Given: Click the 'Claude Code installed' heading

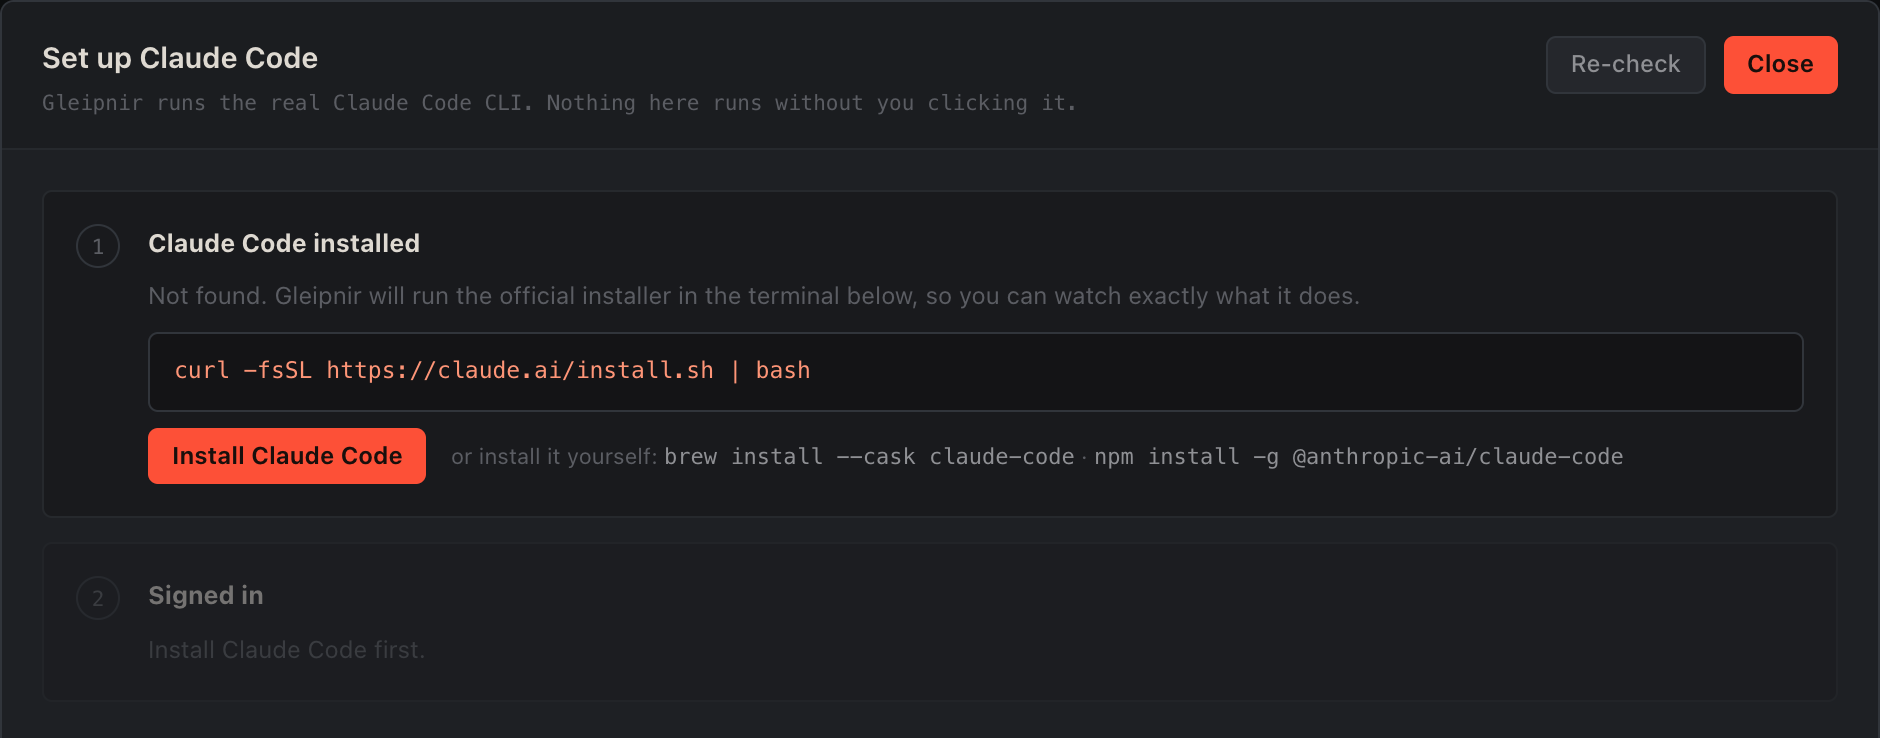Looking at the screenshot, I should point(284,243).
